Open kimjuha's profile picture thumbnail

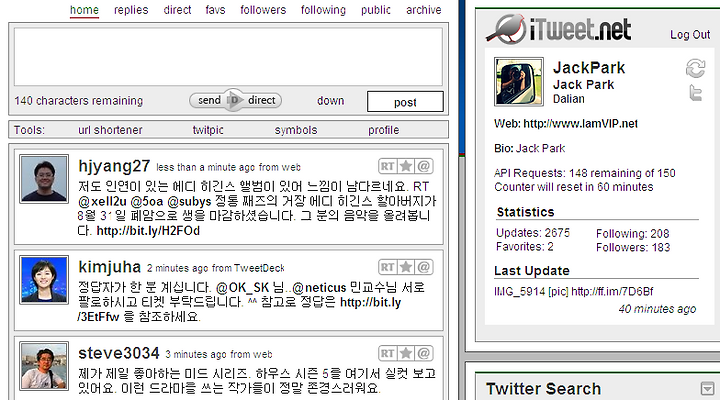[44, 280]
